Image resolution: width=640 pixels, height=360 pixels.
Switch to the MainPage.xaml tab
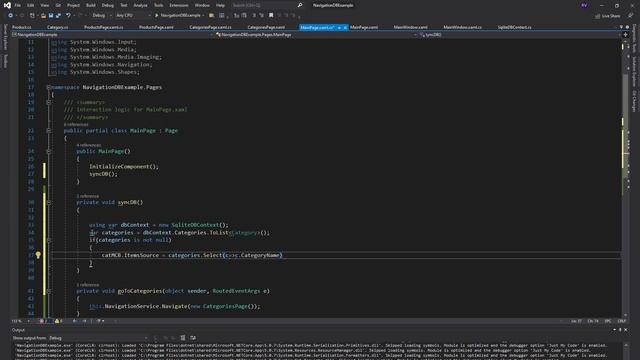click(364, 27)
